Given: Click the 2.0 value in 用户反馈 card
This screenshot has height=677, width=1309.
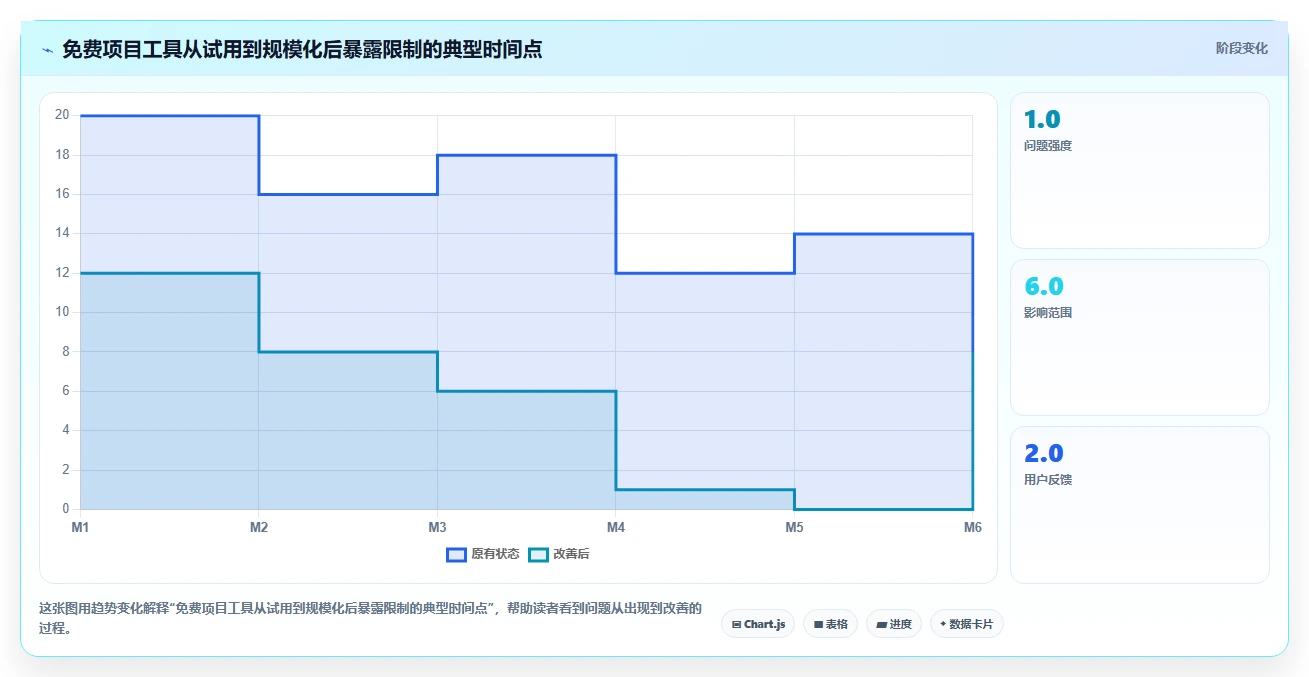Looking at the screenshot, I should [x=1044, y=454].
